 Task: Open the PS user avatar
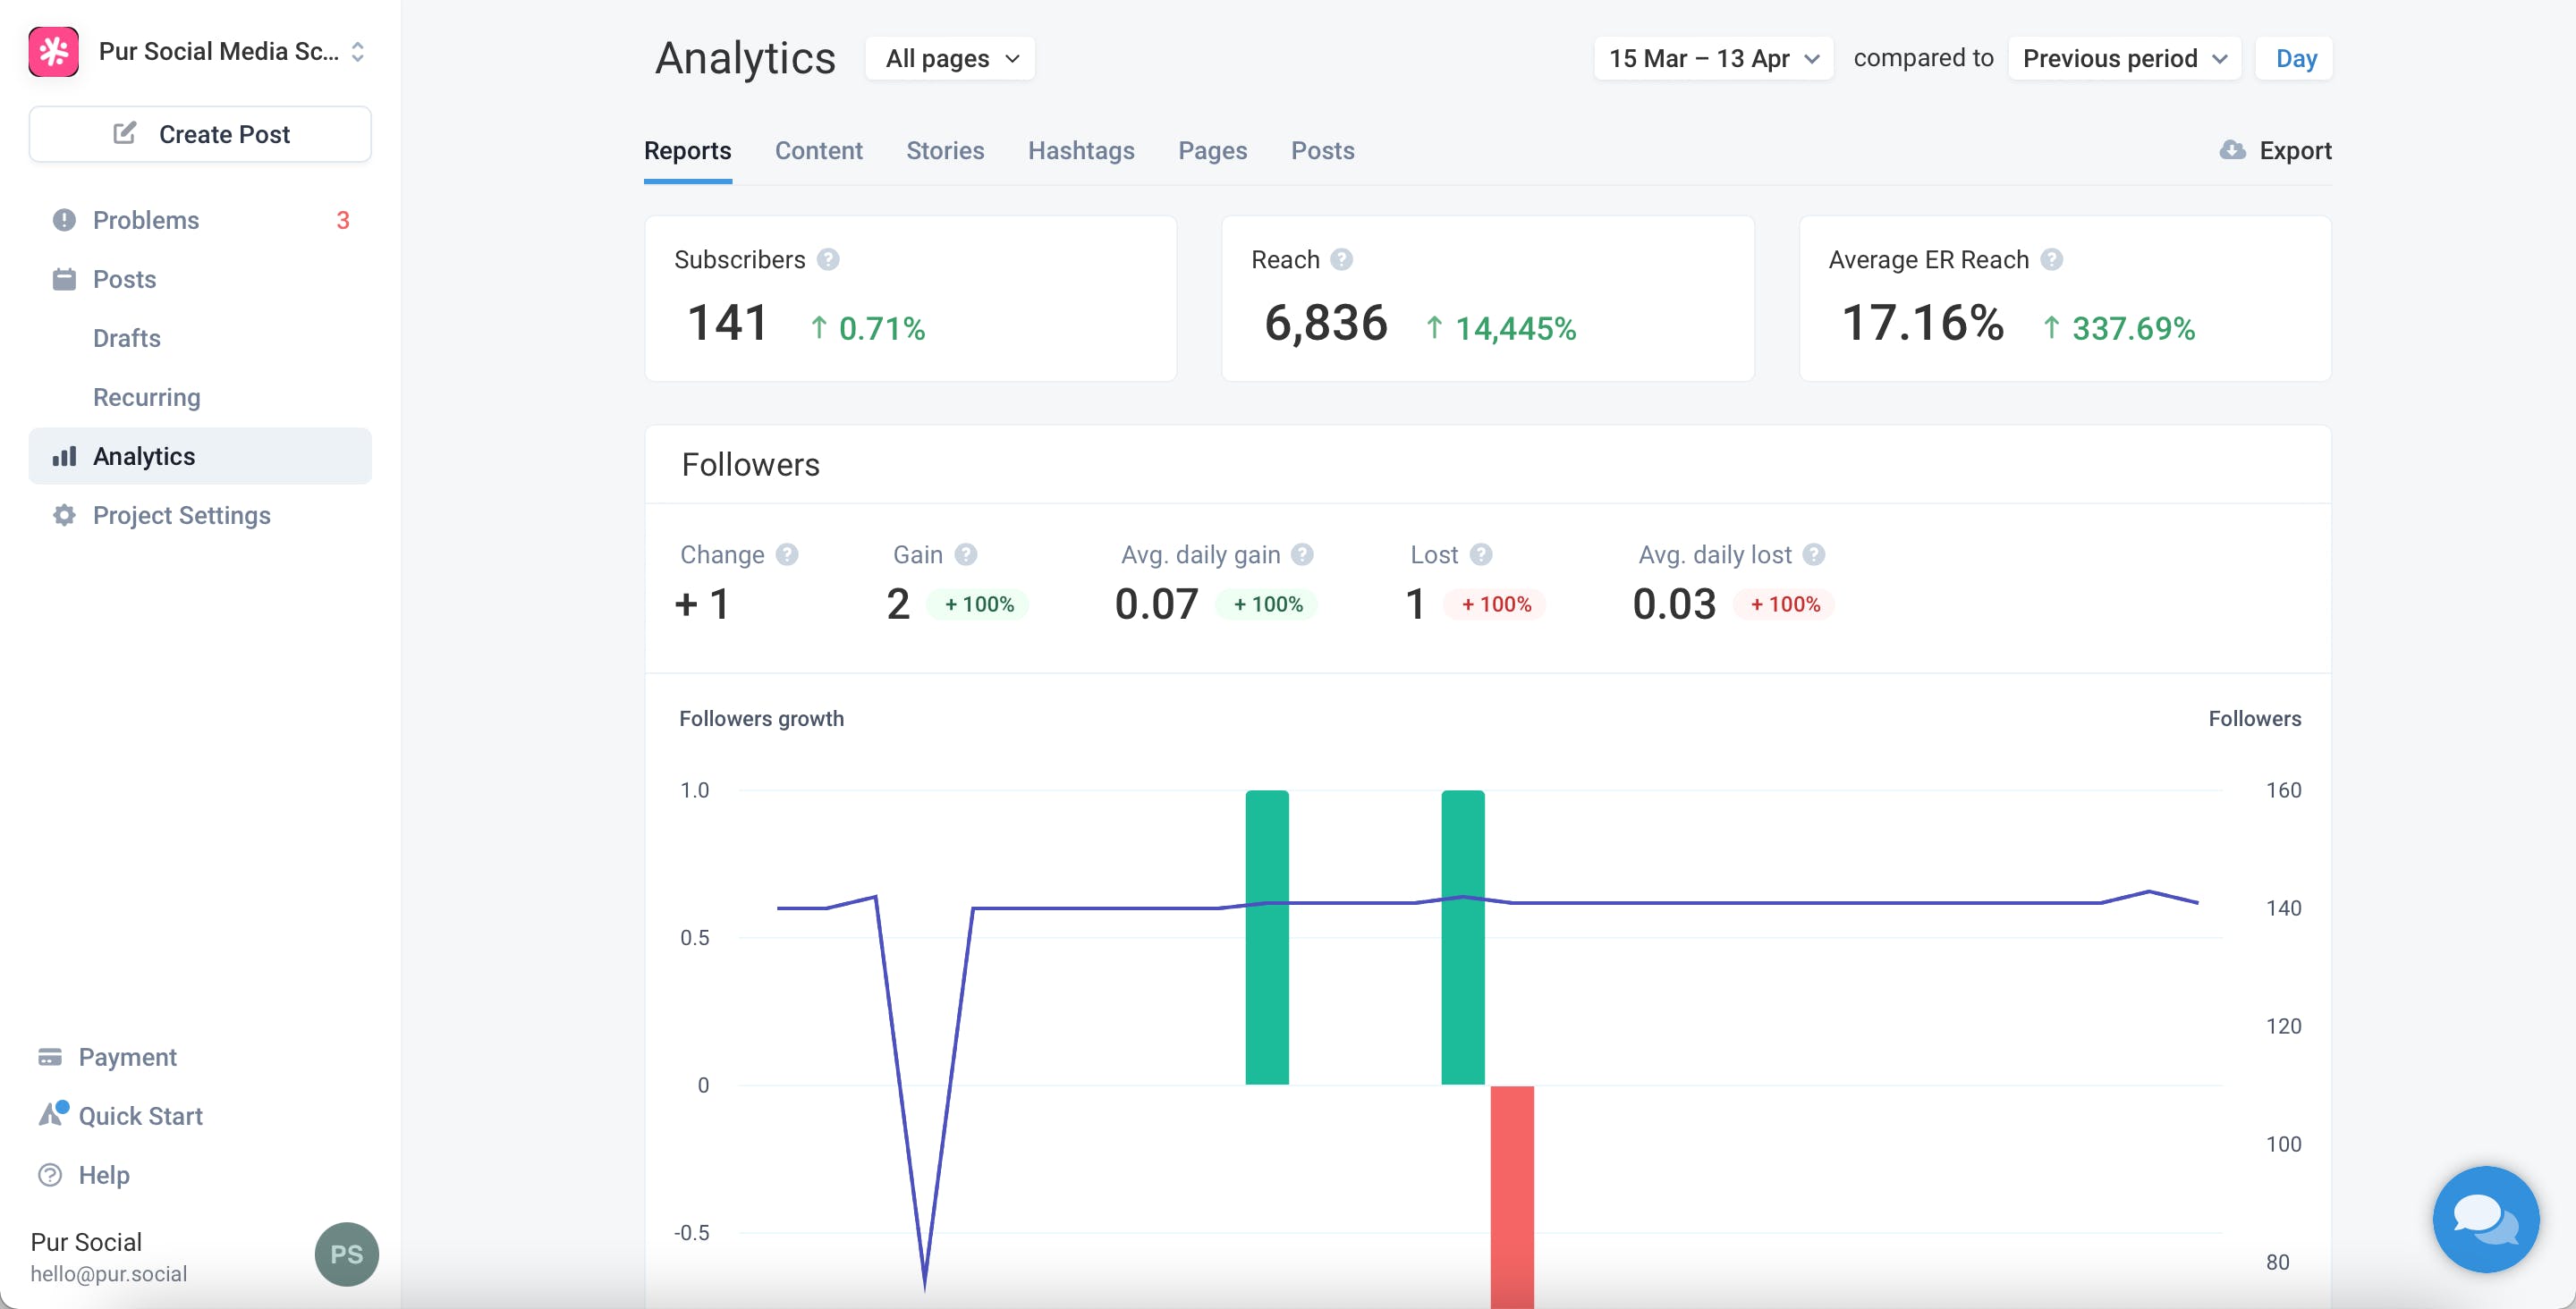point(346,1254)
